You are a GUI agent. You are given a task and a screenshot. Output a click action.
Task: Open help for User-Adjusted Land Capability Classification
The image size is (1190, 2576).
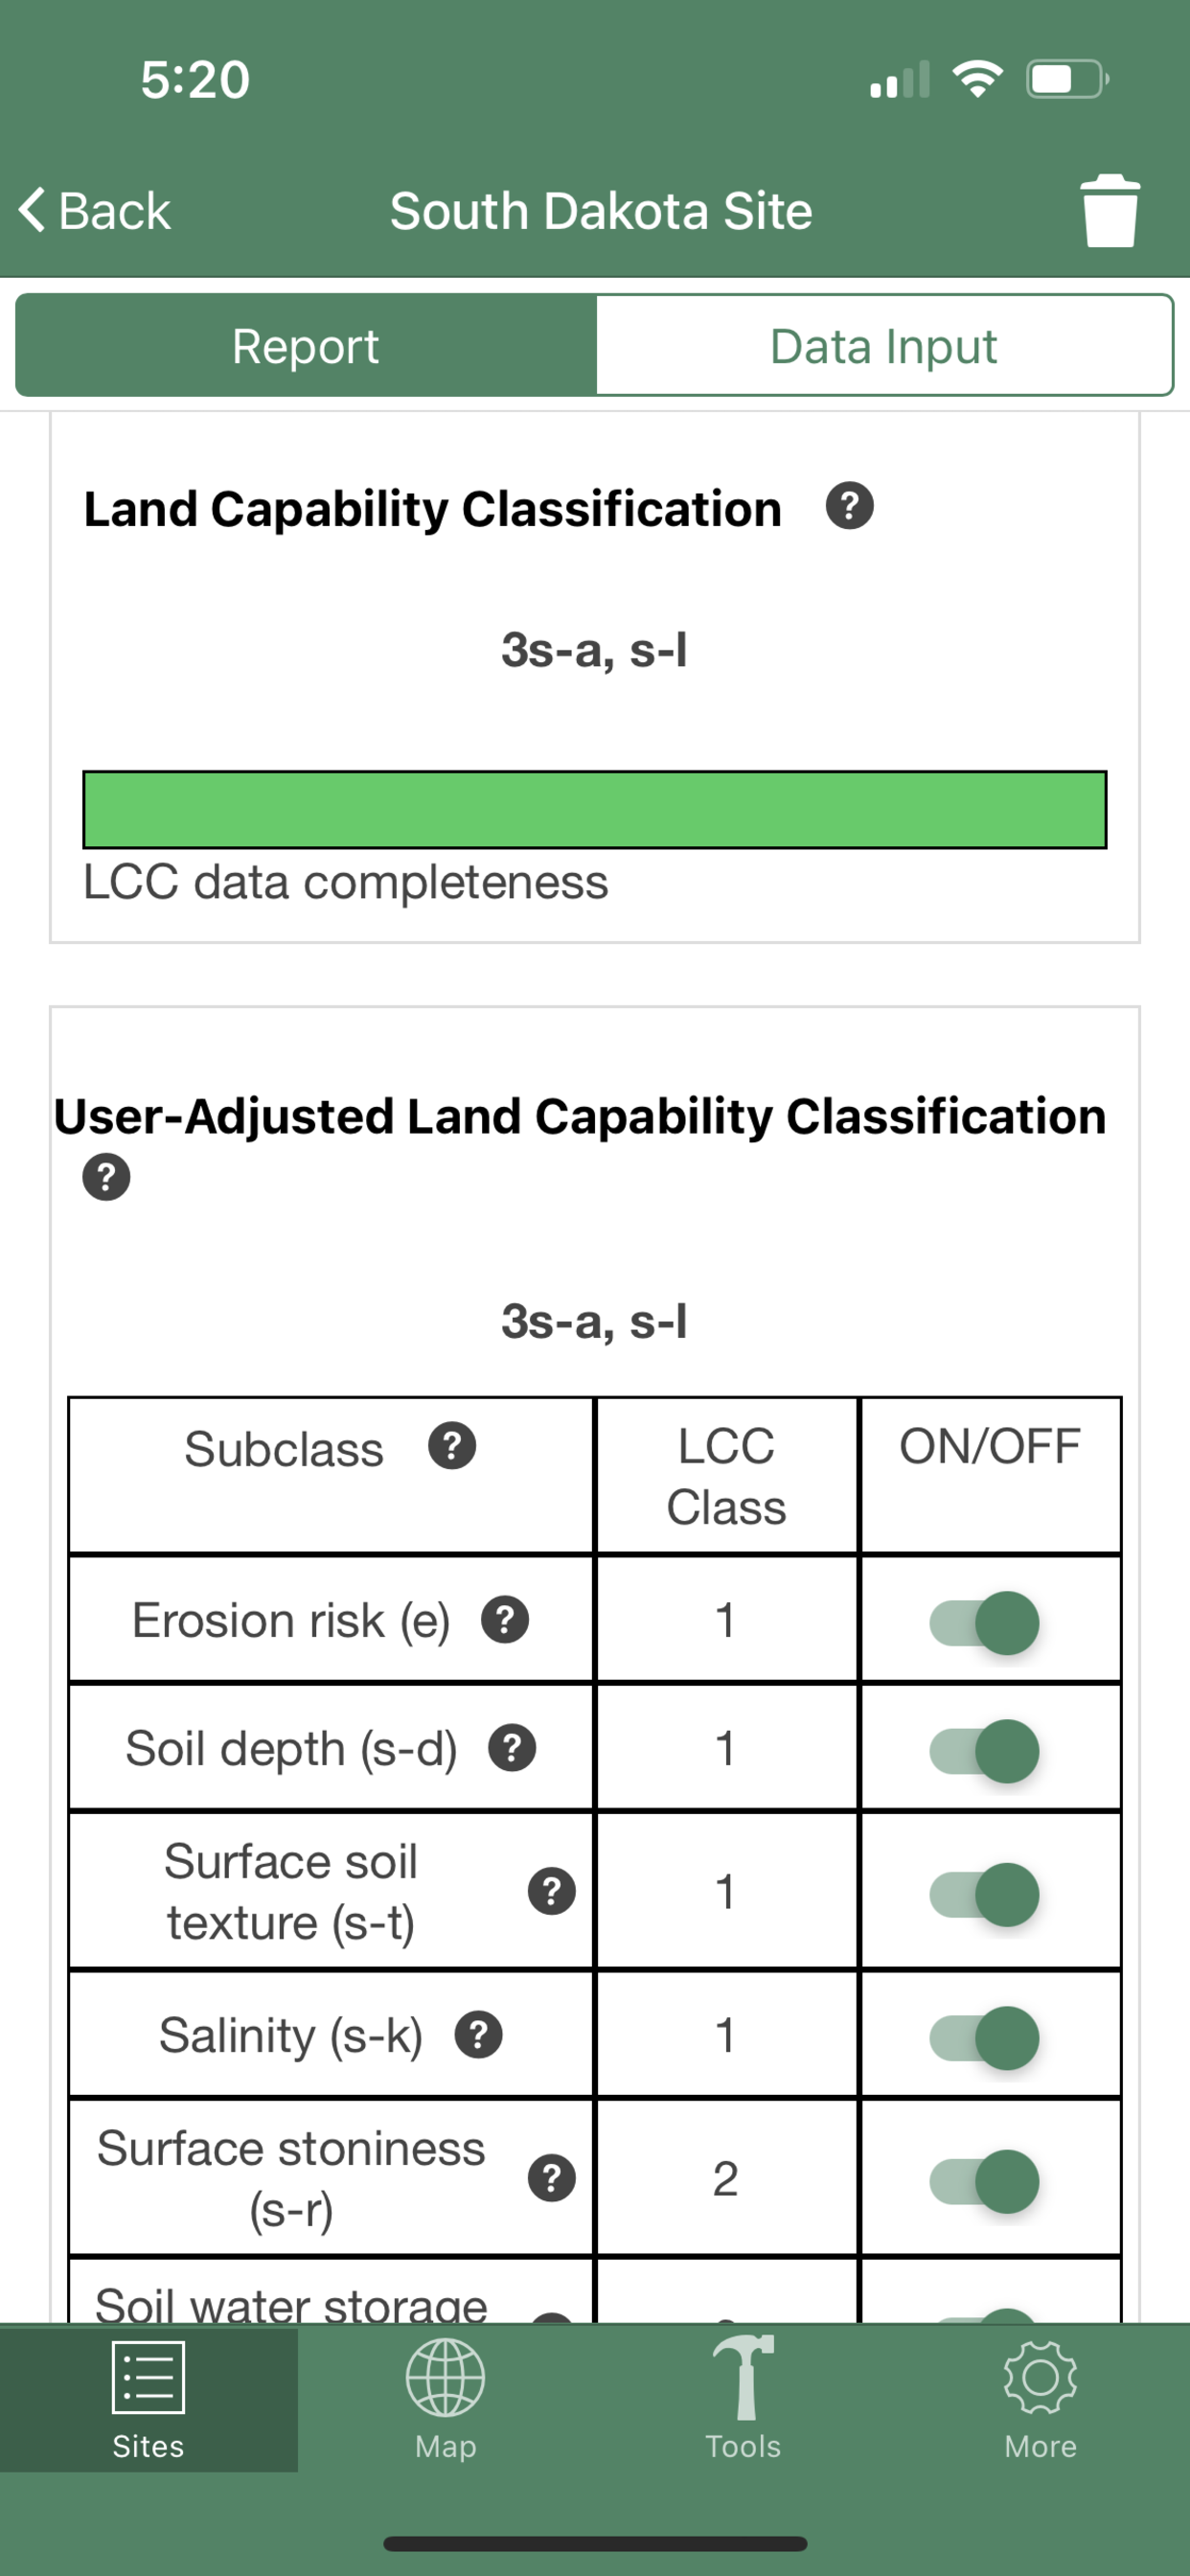(x=106, y=1177)
